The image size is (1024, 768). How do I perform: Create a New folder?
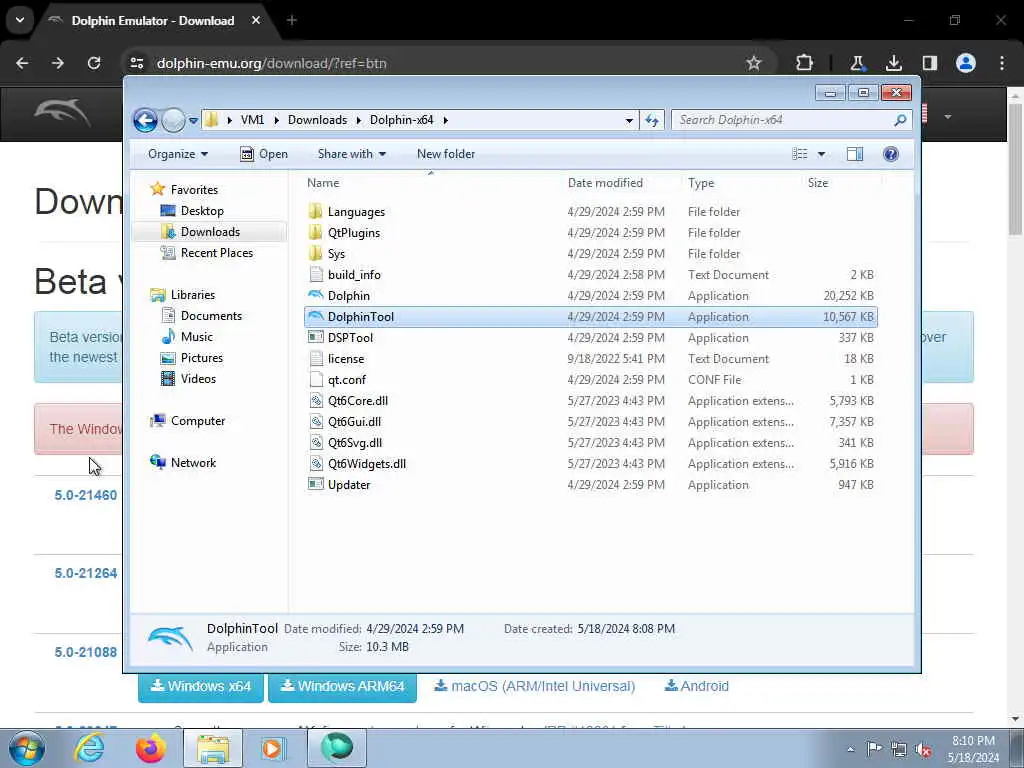click(446, 154)
